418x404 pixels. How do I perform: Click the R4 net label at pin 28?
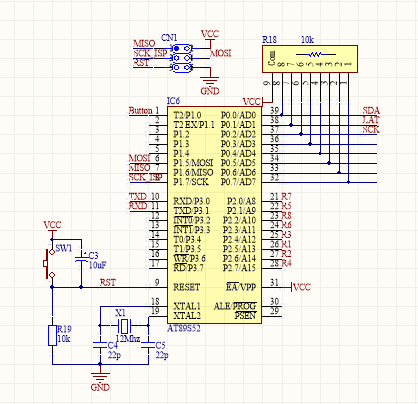click(x=286, y=263)
